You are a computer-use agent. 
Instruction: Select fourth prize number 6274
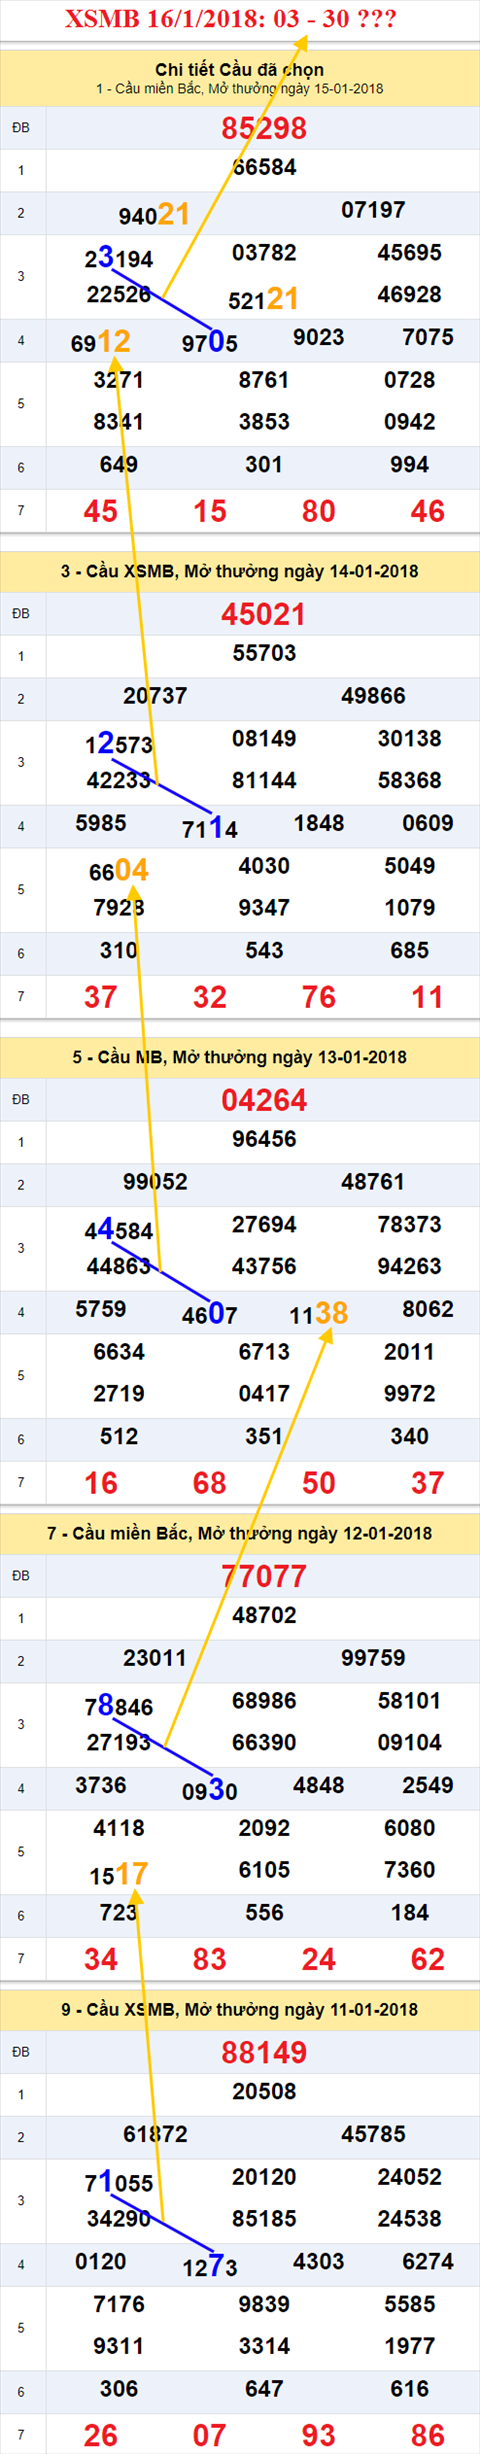tap(428, 2262)
